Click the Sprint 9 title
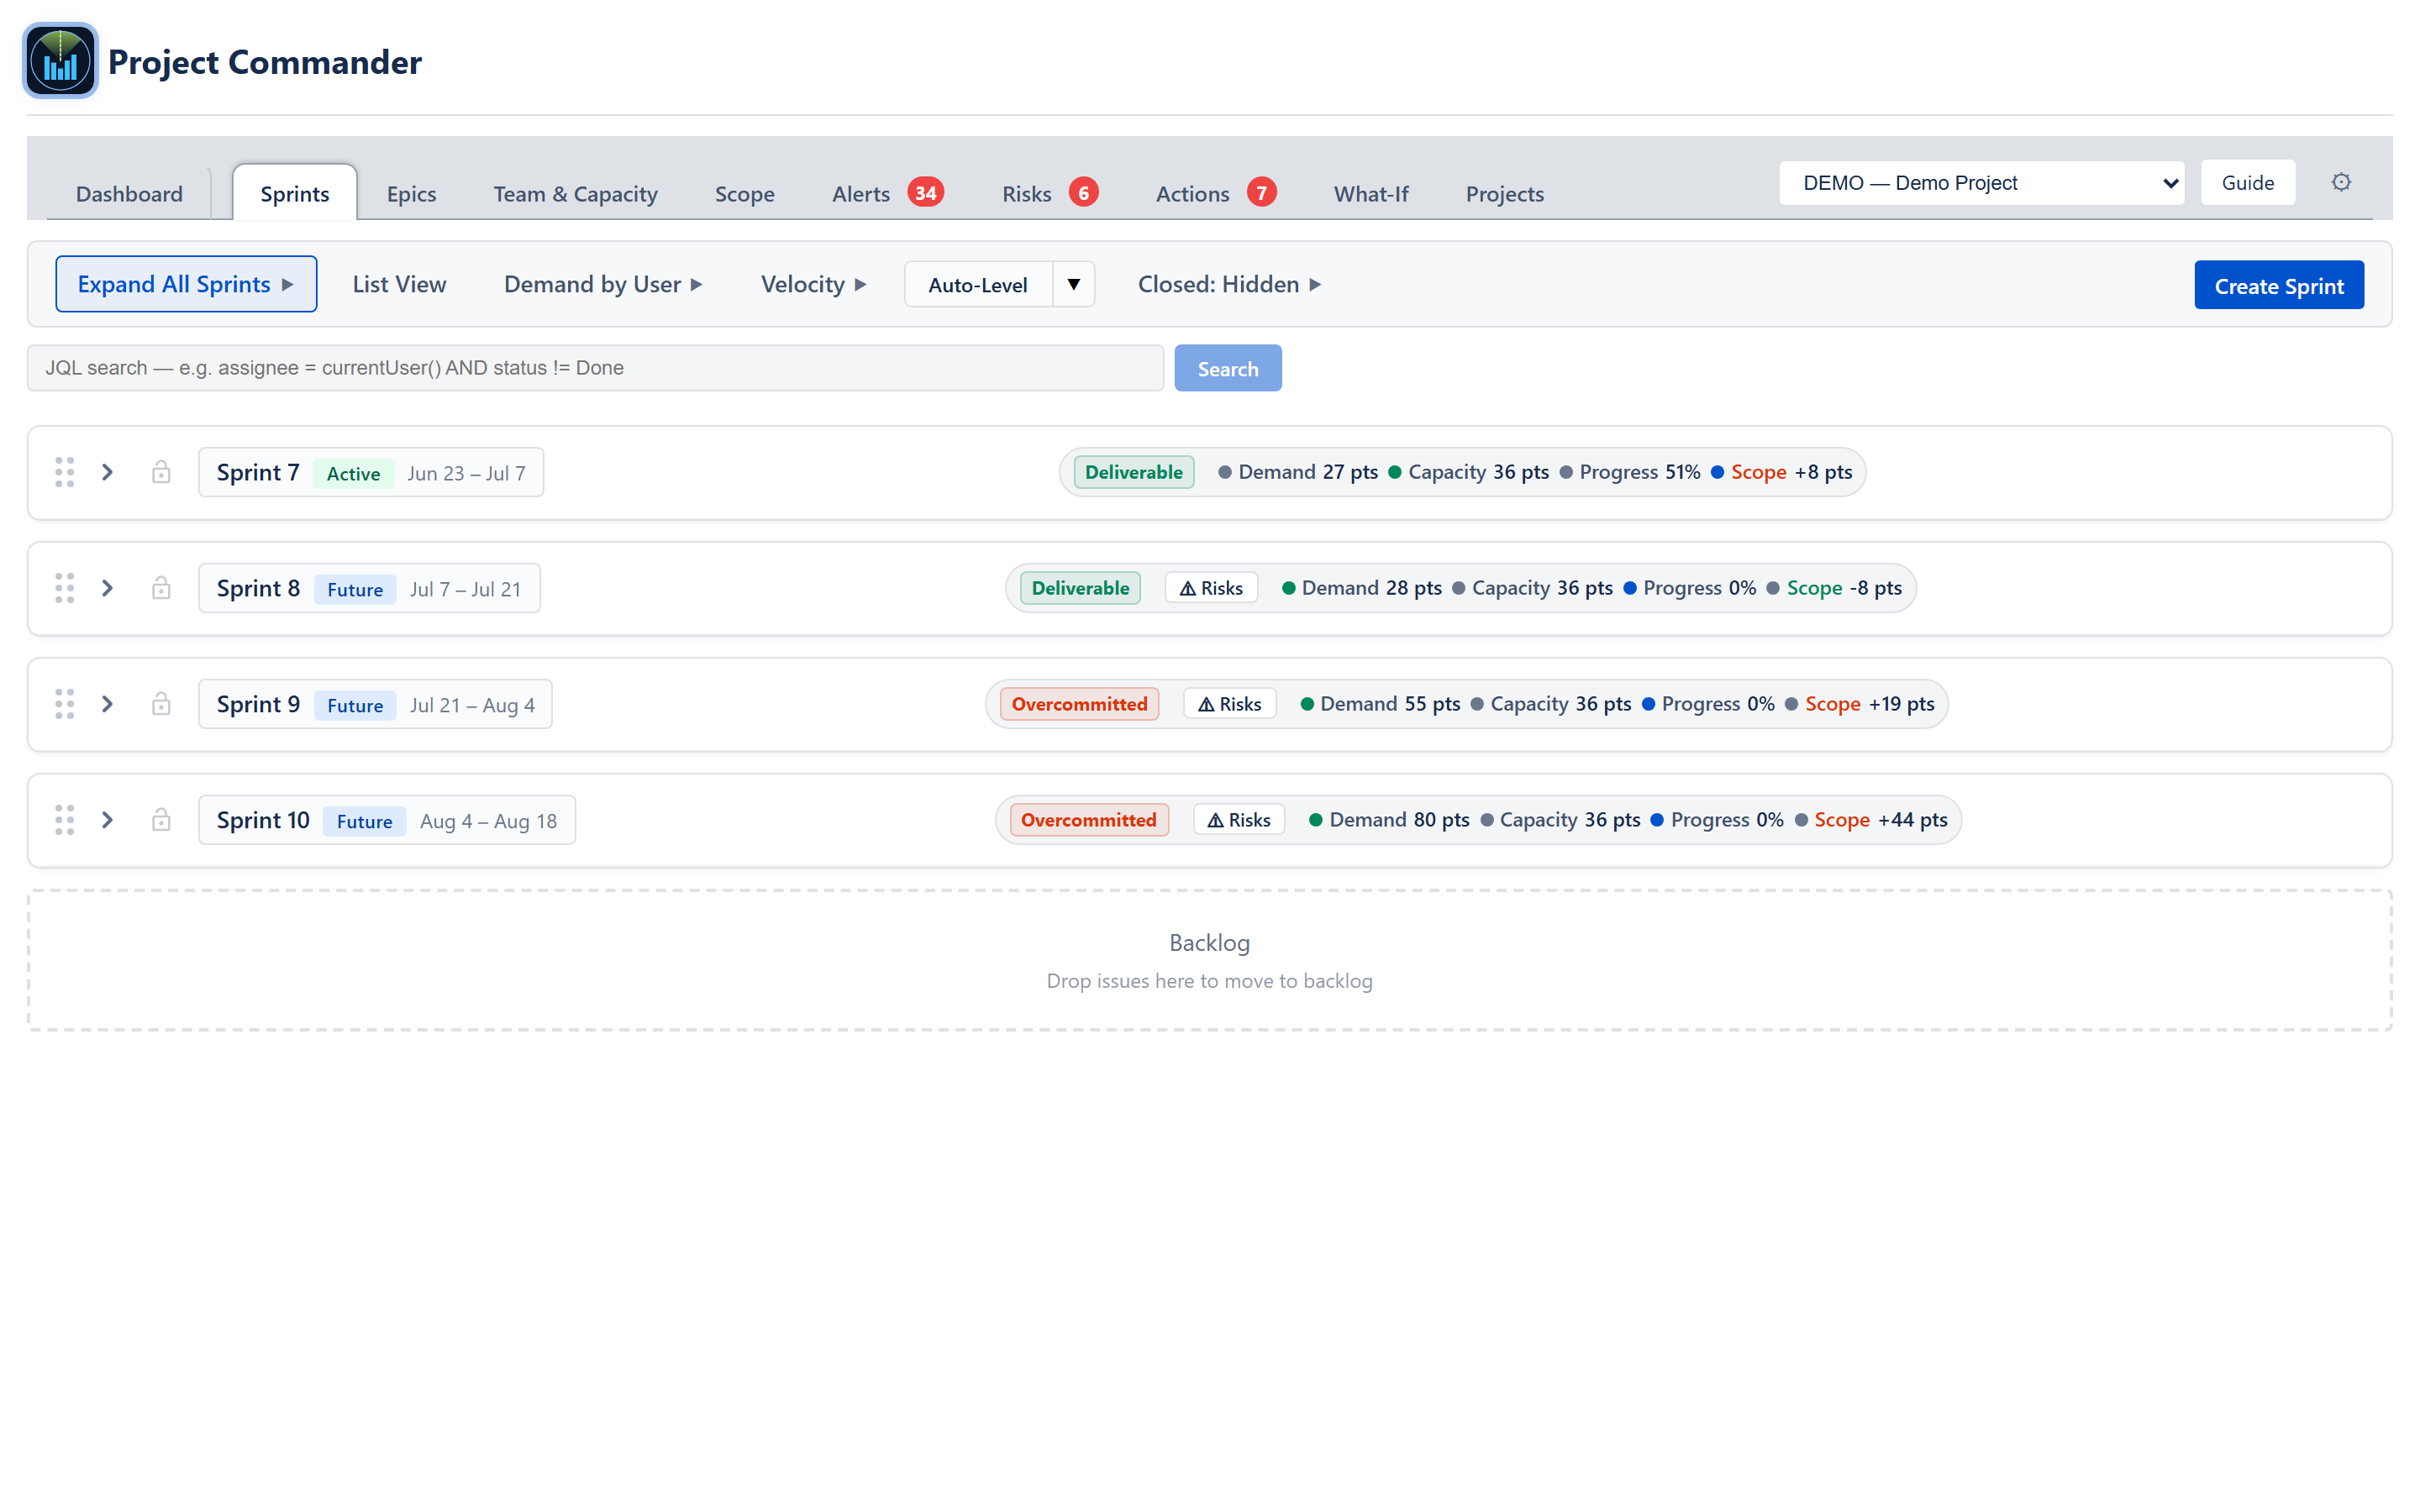This screenshot has height=1512, width=2420. click(258, 704)
